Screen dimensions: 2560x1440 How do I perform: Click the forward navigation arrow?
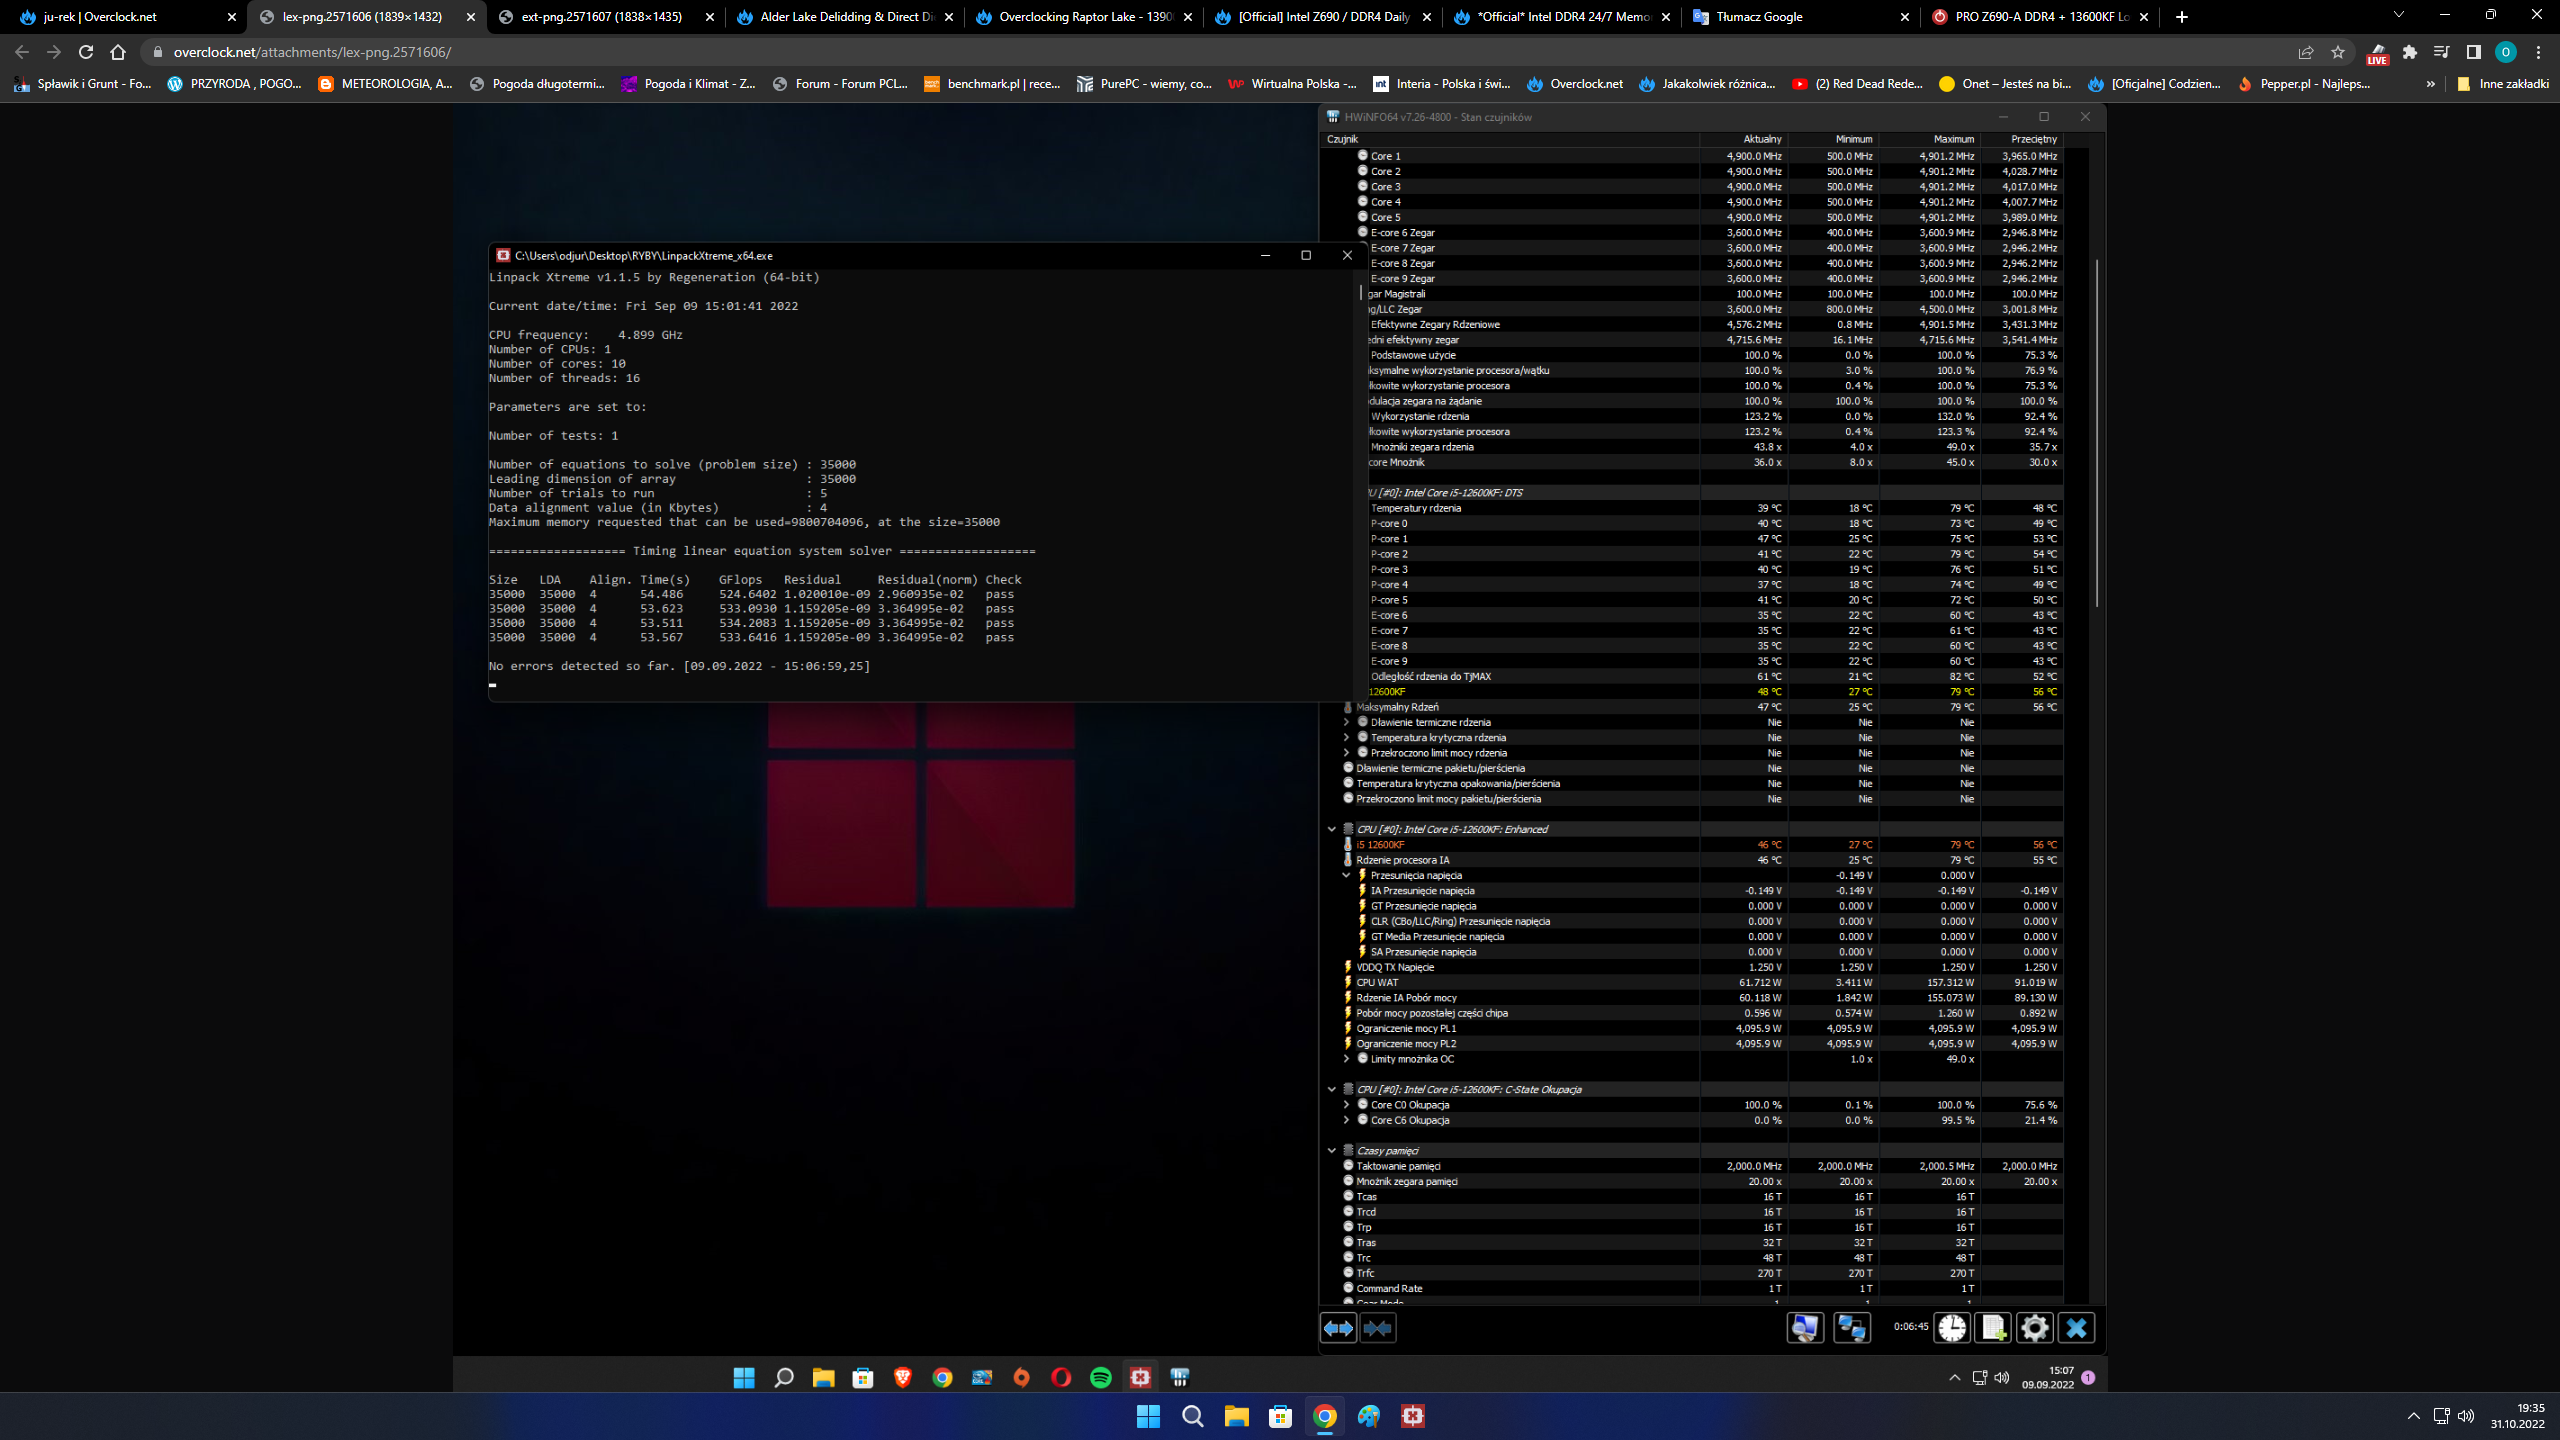(x=54, y=52)
